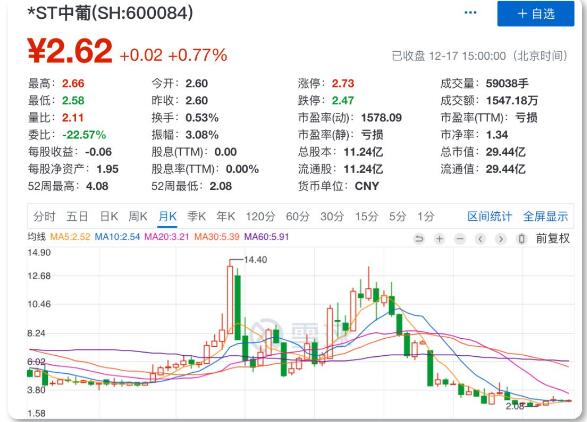587x422 pixels.
Task: Switch to the 1分 chart tab
Action: [426, 216]
